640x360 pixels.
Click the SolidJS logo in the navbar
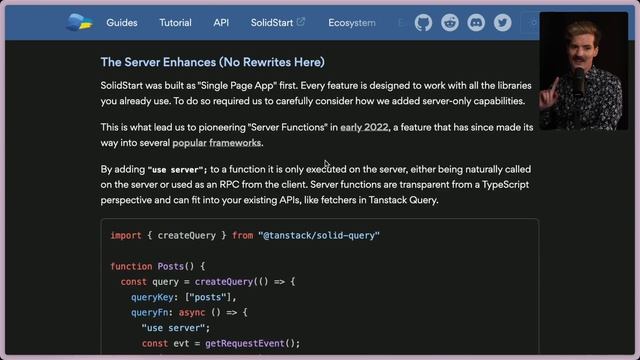point(79,22)
